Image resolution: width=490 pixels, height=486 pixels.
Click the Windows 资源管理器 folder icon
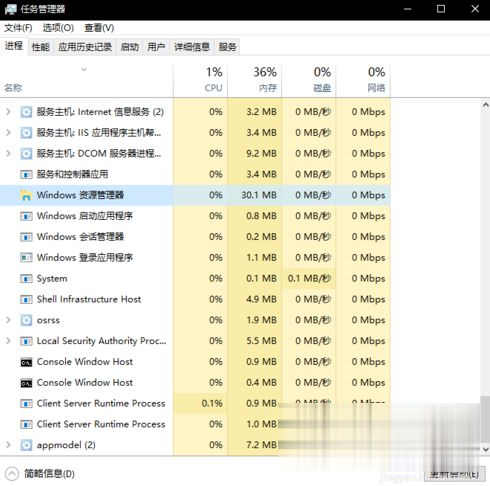[x=26, y=195]
